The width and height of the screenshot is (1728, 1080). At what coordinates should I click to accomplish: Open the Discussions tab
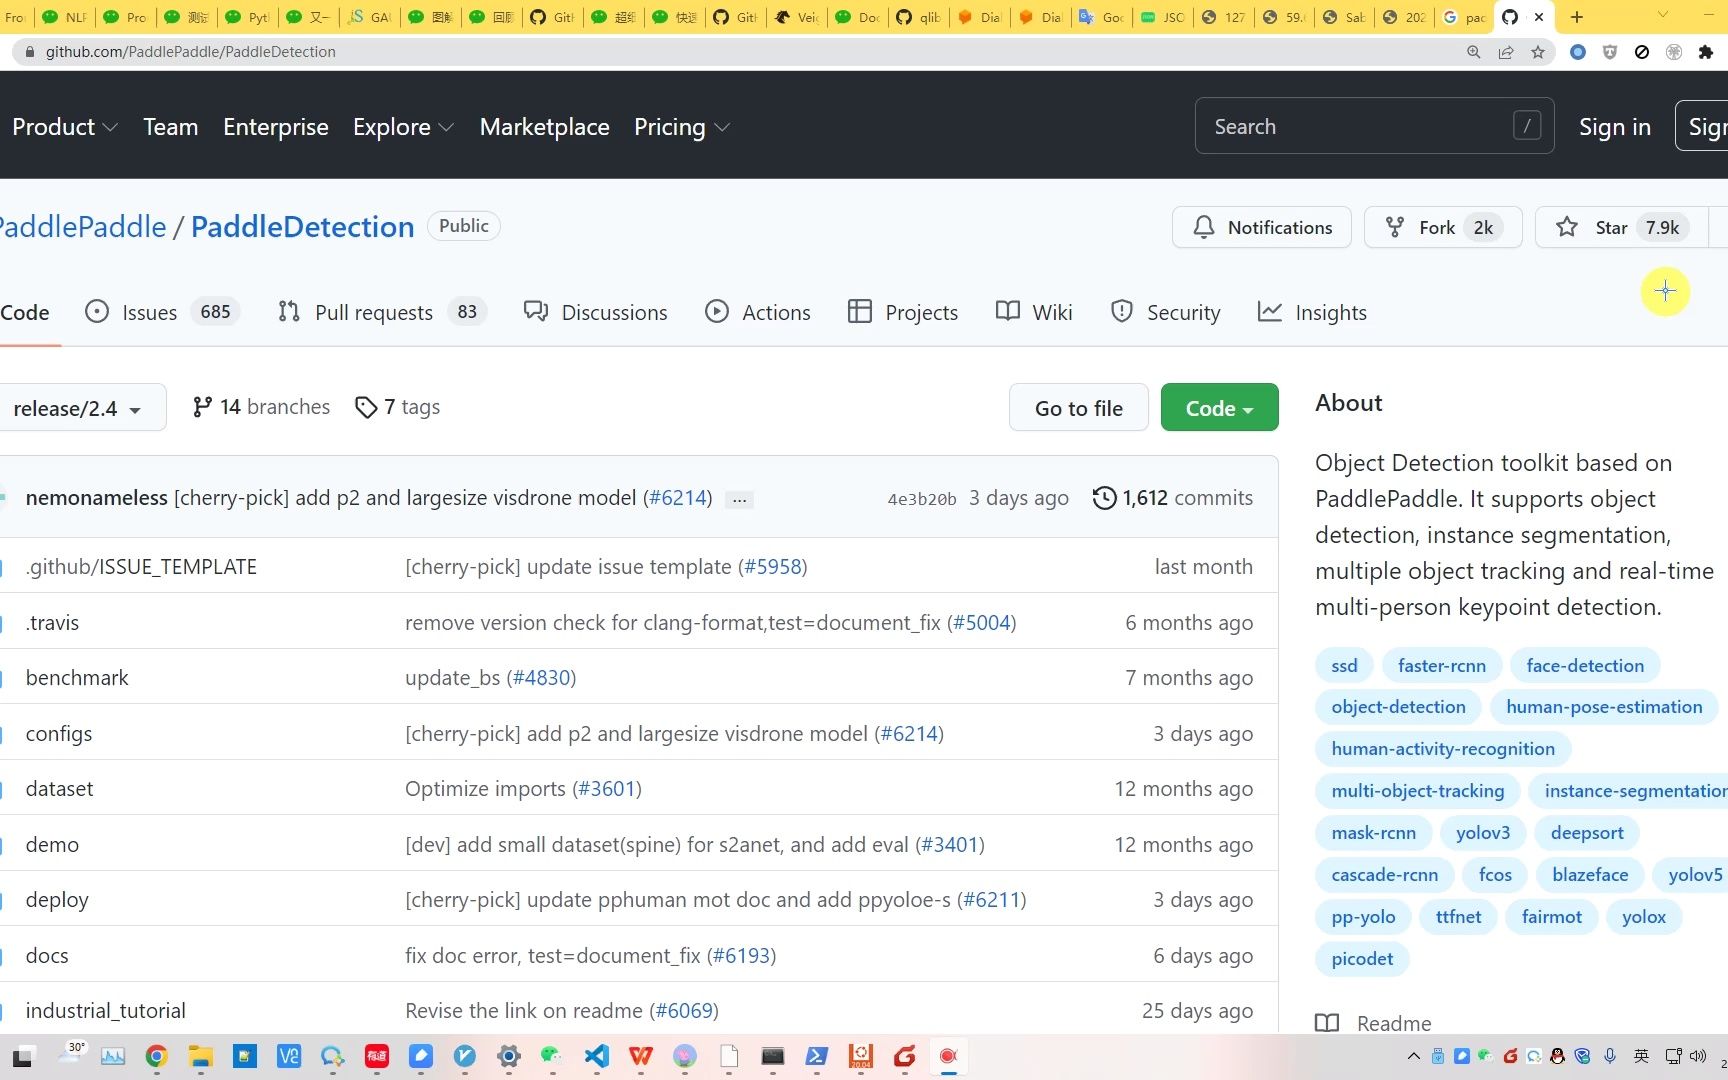(x=596, y=312)
